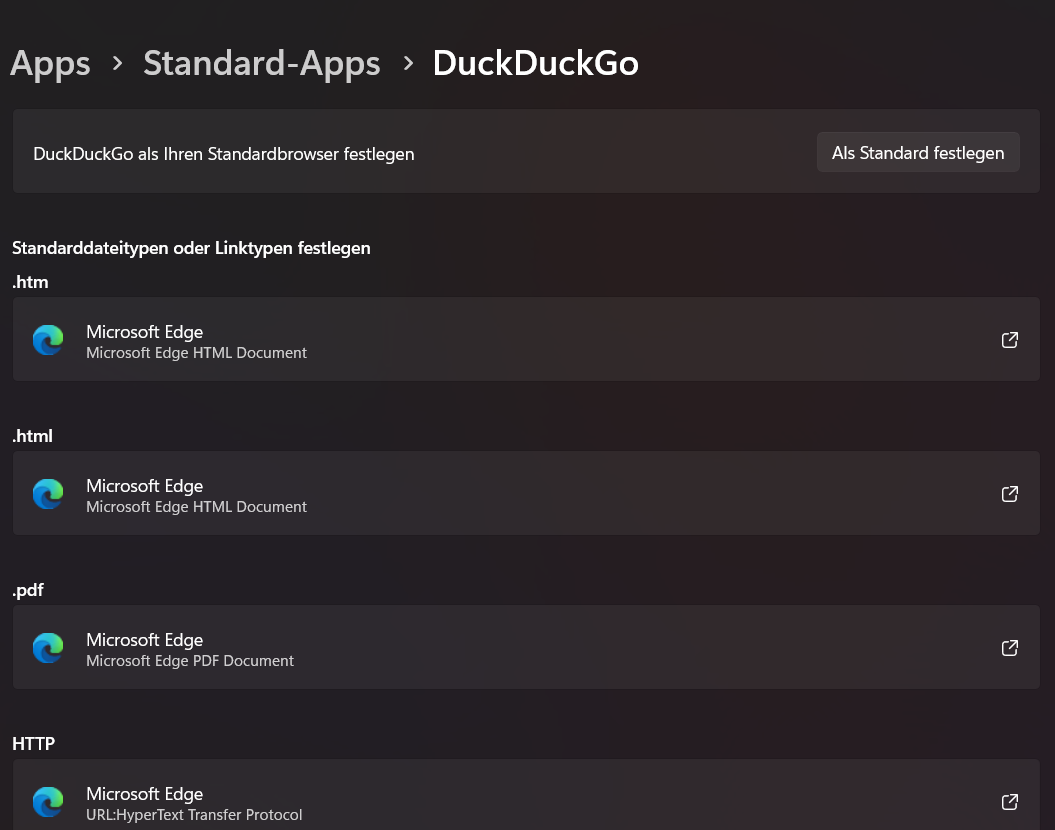This screenshot has width=1055, height=830.
Task: Click the external link icon for .pdf
Action: (1009, 648)
